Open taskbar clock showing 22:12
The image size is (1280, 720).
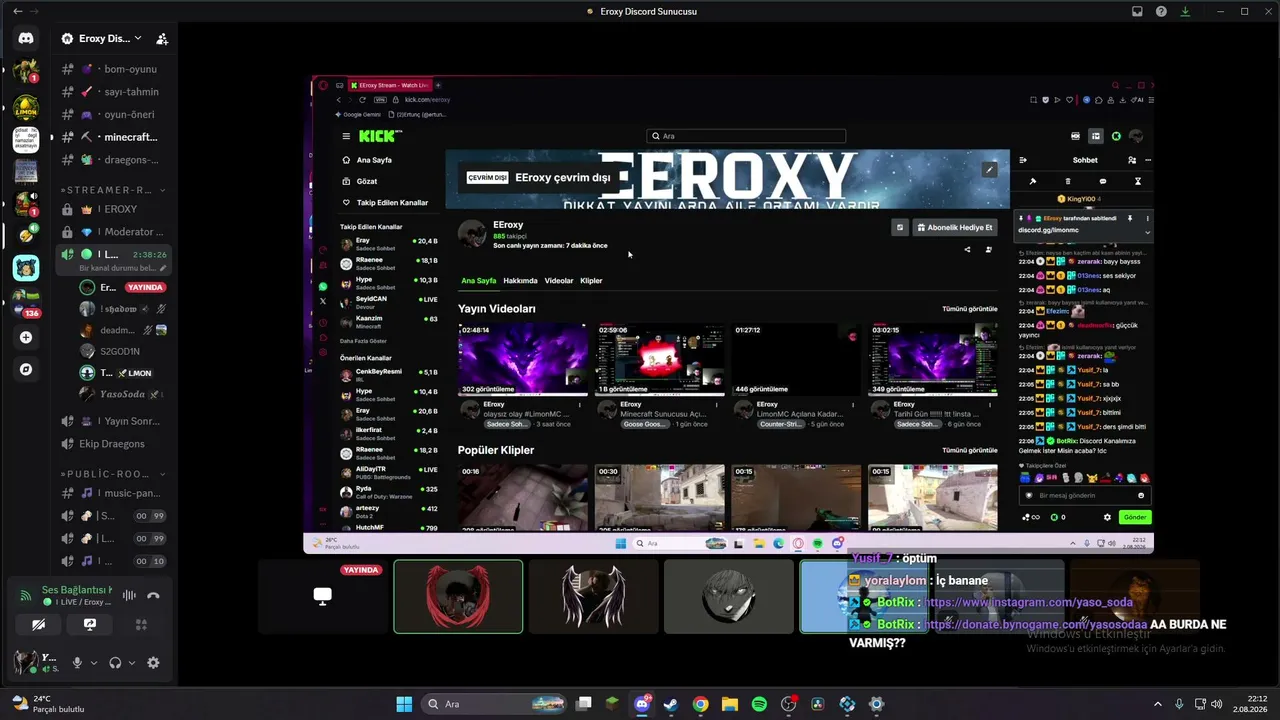pyautogui.click(x=1250, y=704)
